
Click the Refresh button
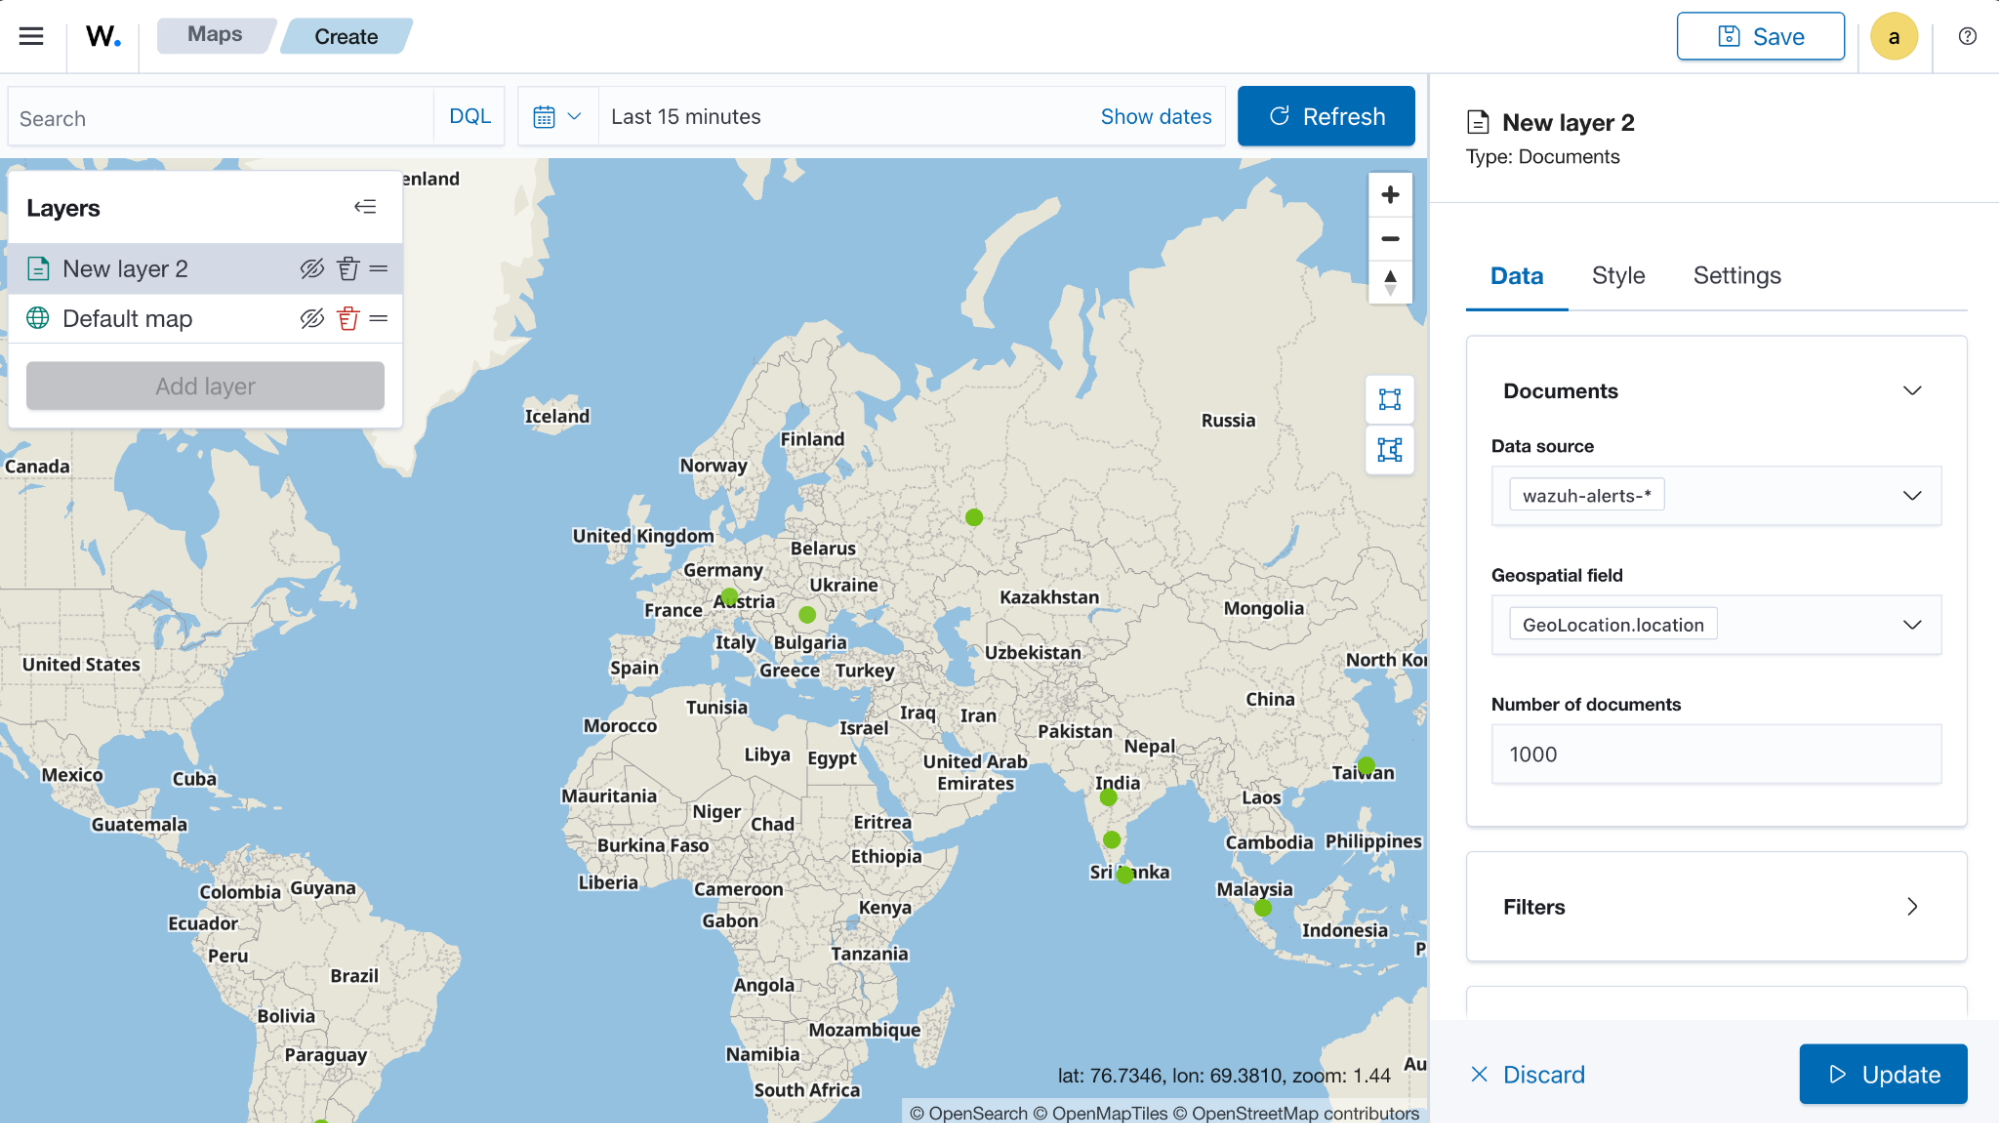coord(1326,116)
